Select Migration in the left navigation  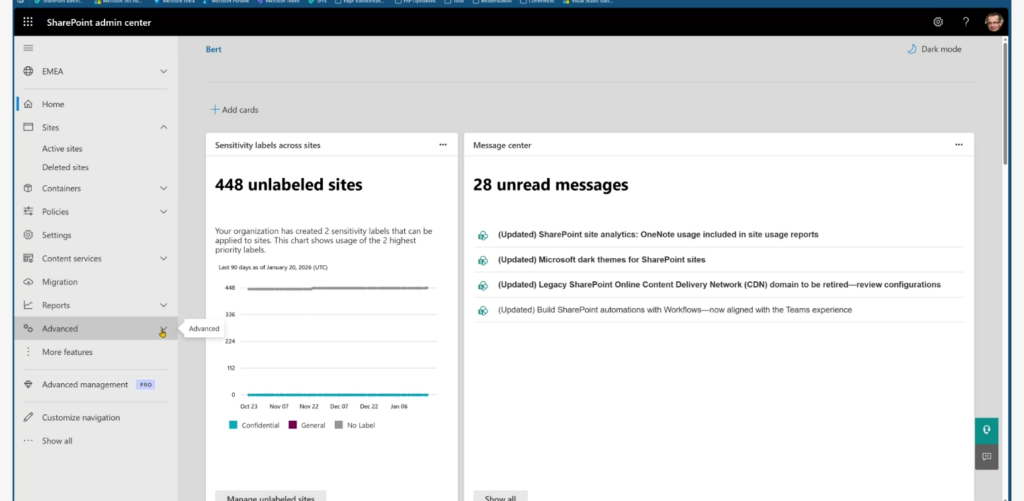(59, 282)
